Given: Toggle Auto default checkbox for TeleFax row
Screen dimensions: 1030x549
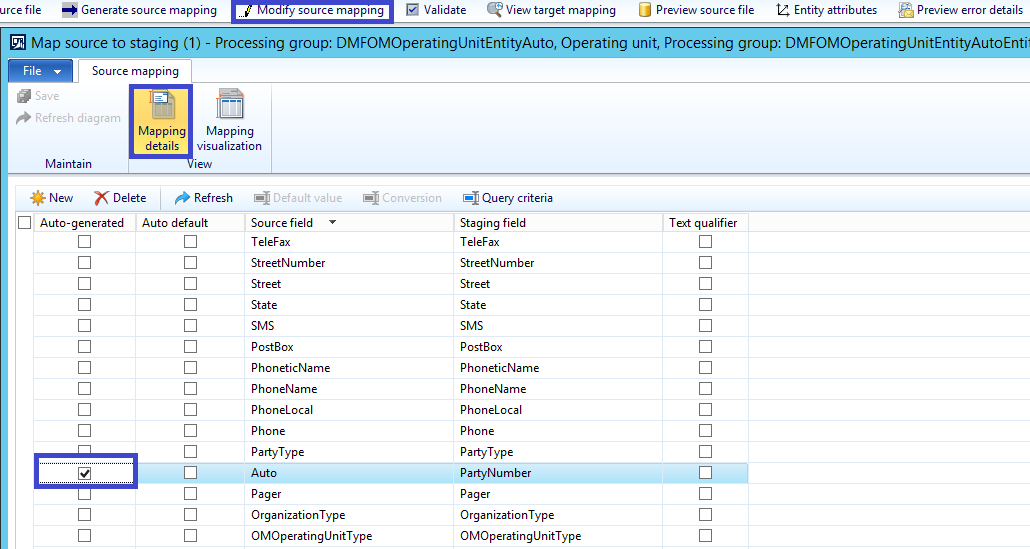Looking at the screenshot, I should pos(190,242).
